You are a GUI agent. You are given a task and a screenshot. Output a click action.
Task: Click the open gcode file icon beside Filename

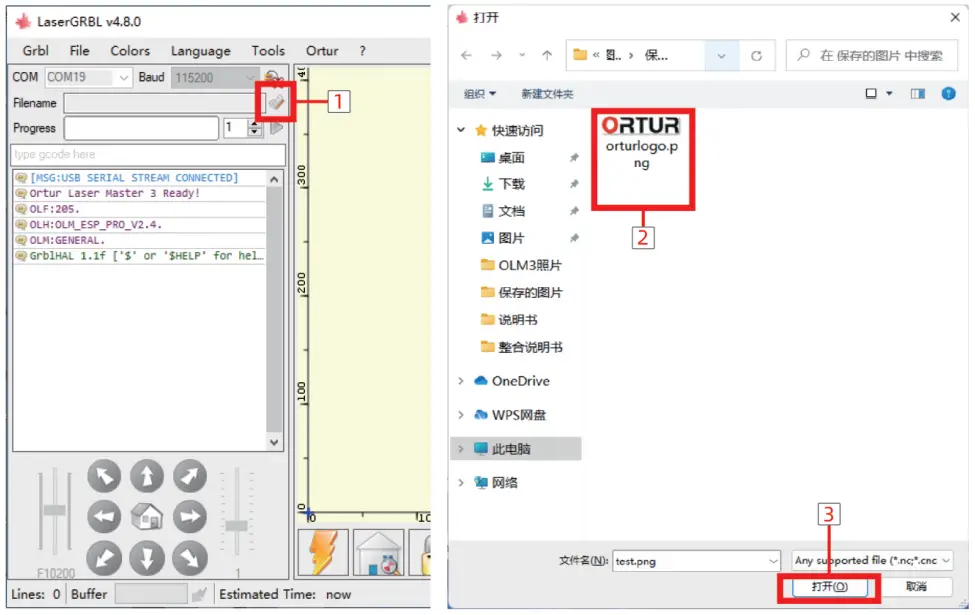277,103
